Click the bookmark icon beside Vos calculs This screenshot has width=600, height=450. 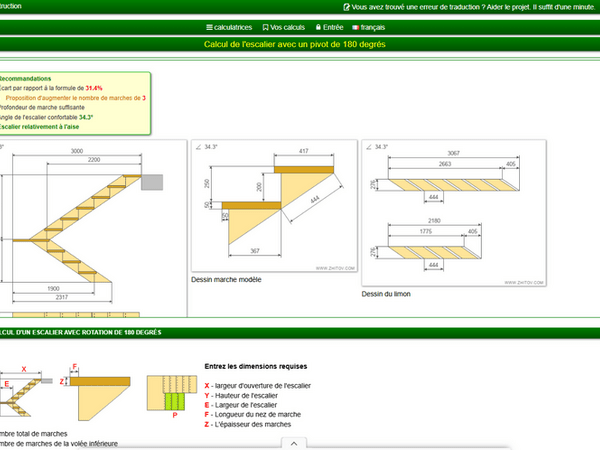point(265,27)
